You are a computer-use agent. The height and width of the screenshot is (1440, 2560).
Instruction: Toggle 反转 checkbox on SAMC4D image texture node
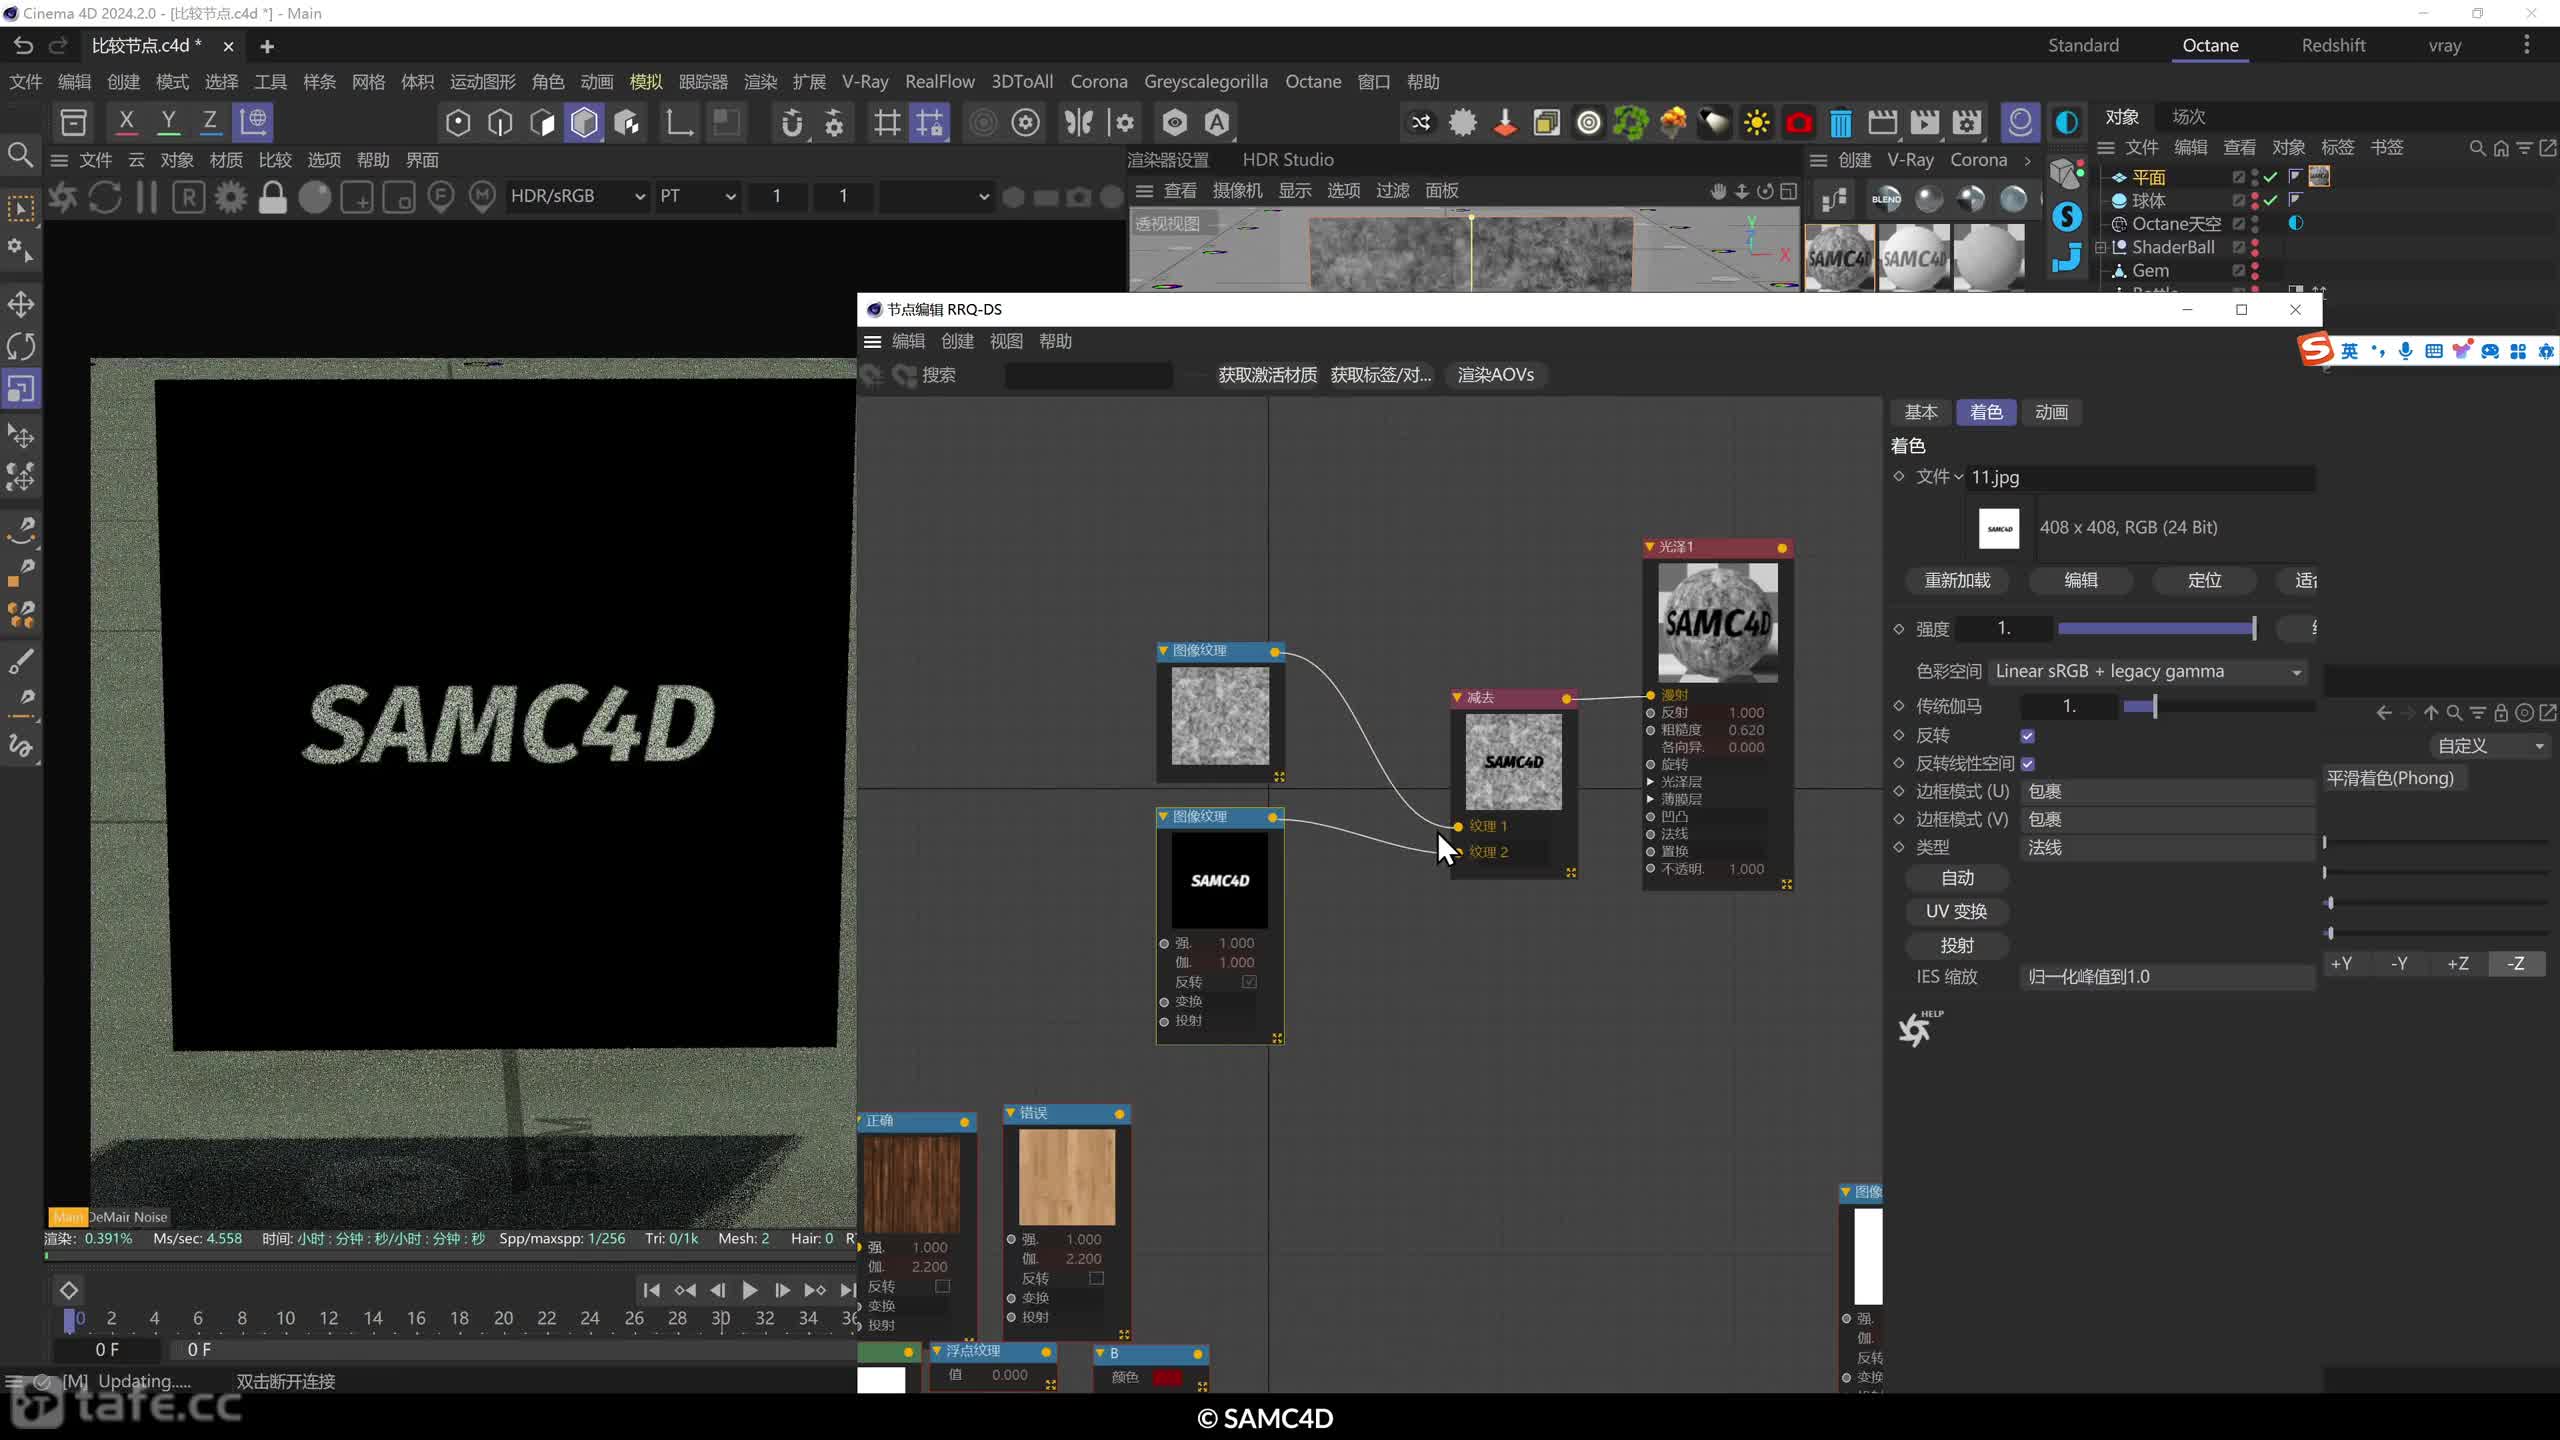(1249, 982)
